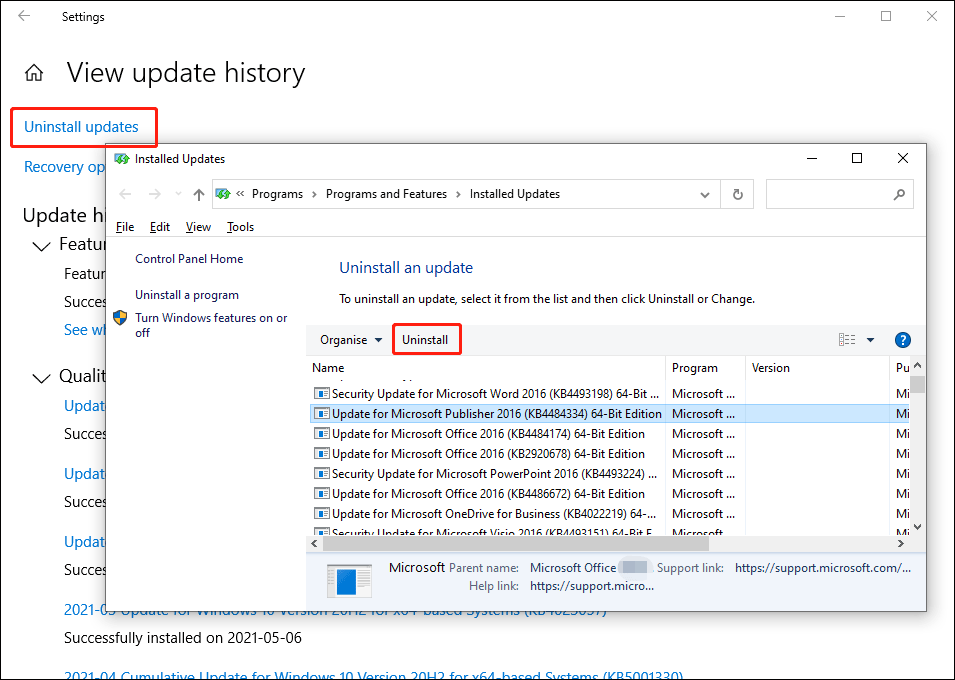Click the change view icon
This screenshot has height=680, width=955.
(847, 340)
